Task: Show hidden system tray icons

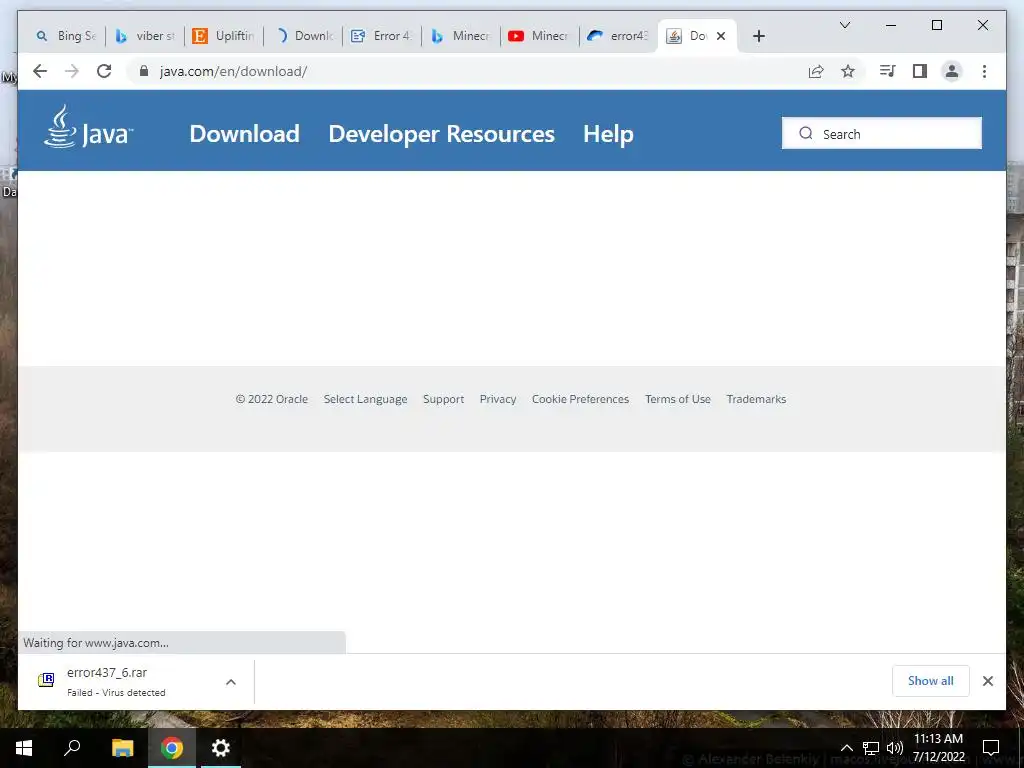Action: (846, 748)
